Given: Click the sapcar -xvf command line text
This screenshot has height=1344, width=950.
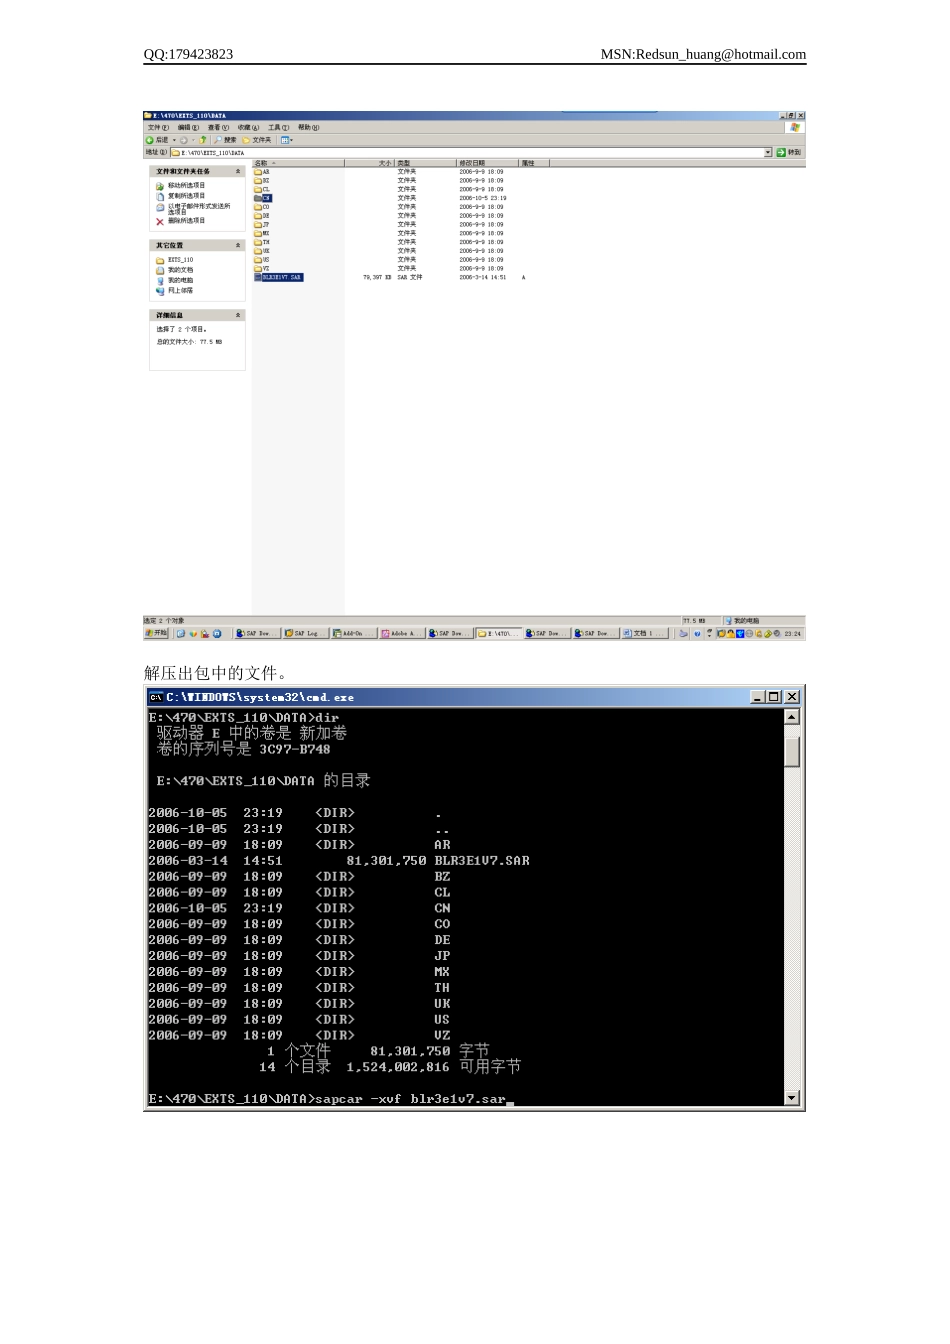Looking at the screenshot, I should coord(410,1099).
